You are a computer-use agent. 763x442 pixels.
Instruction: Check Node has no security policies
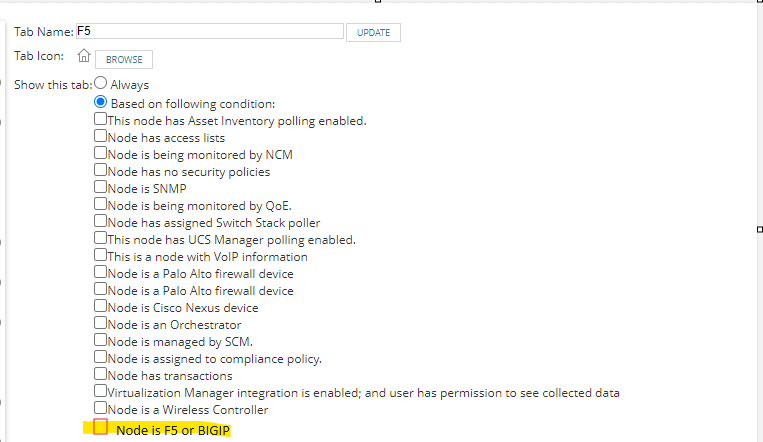click(100, 170)
